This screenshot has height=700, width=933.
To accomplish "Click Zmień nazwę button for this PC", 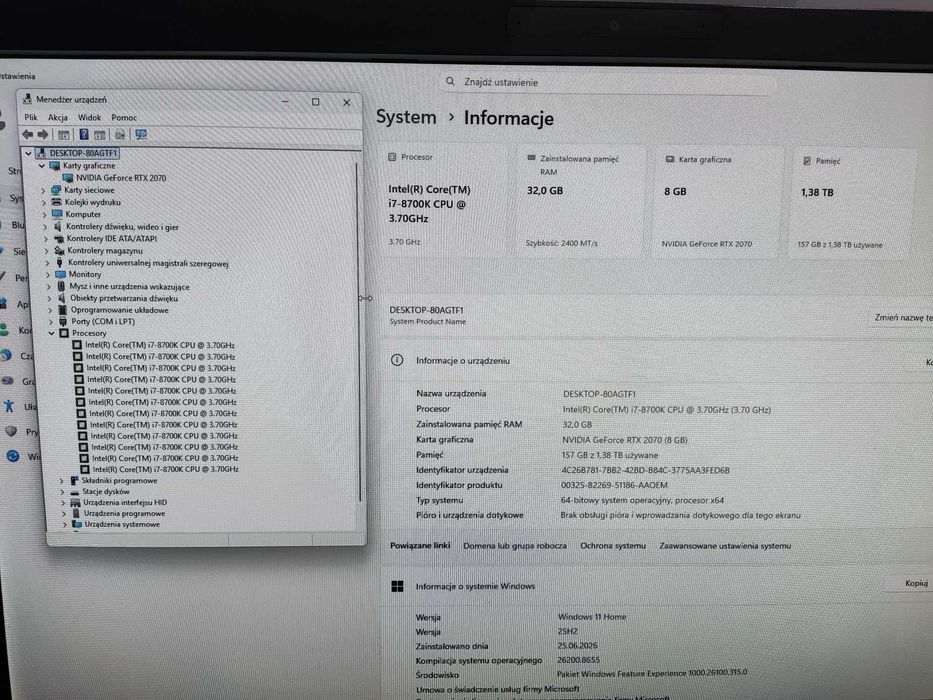I will pos(903,317).
